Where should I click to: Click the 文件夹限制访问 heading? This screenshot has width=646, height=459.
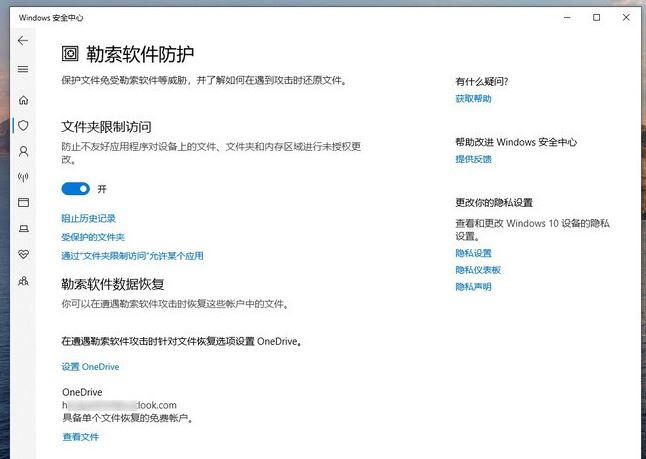[x=106, y=126]
